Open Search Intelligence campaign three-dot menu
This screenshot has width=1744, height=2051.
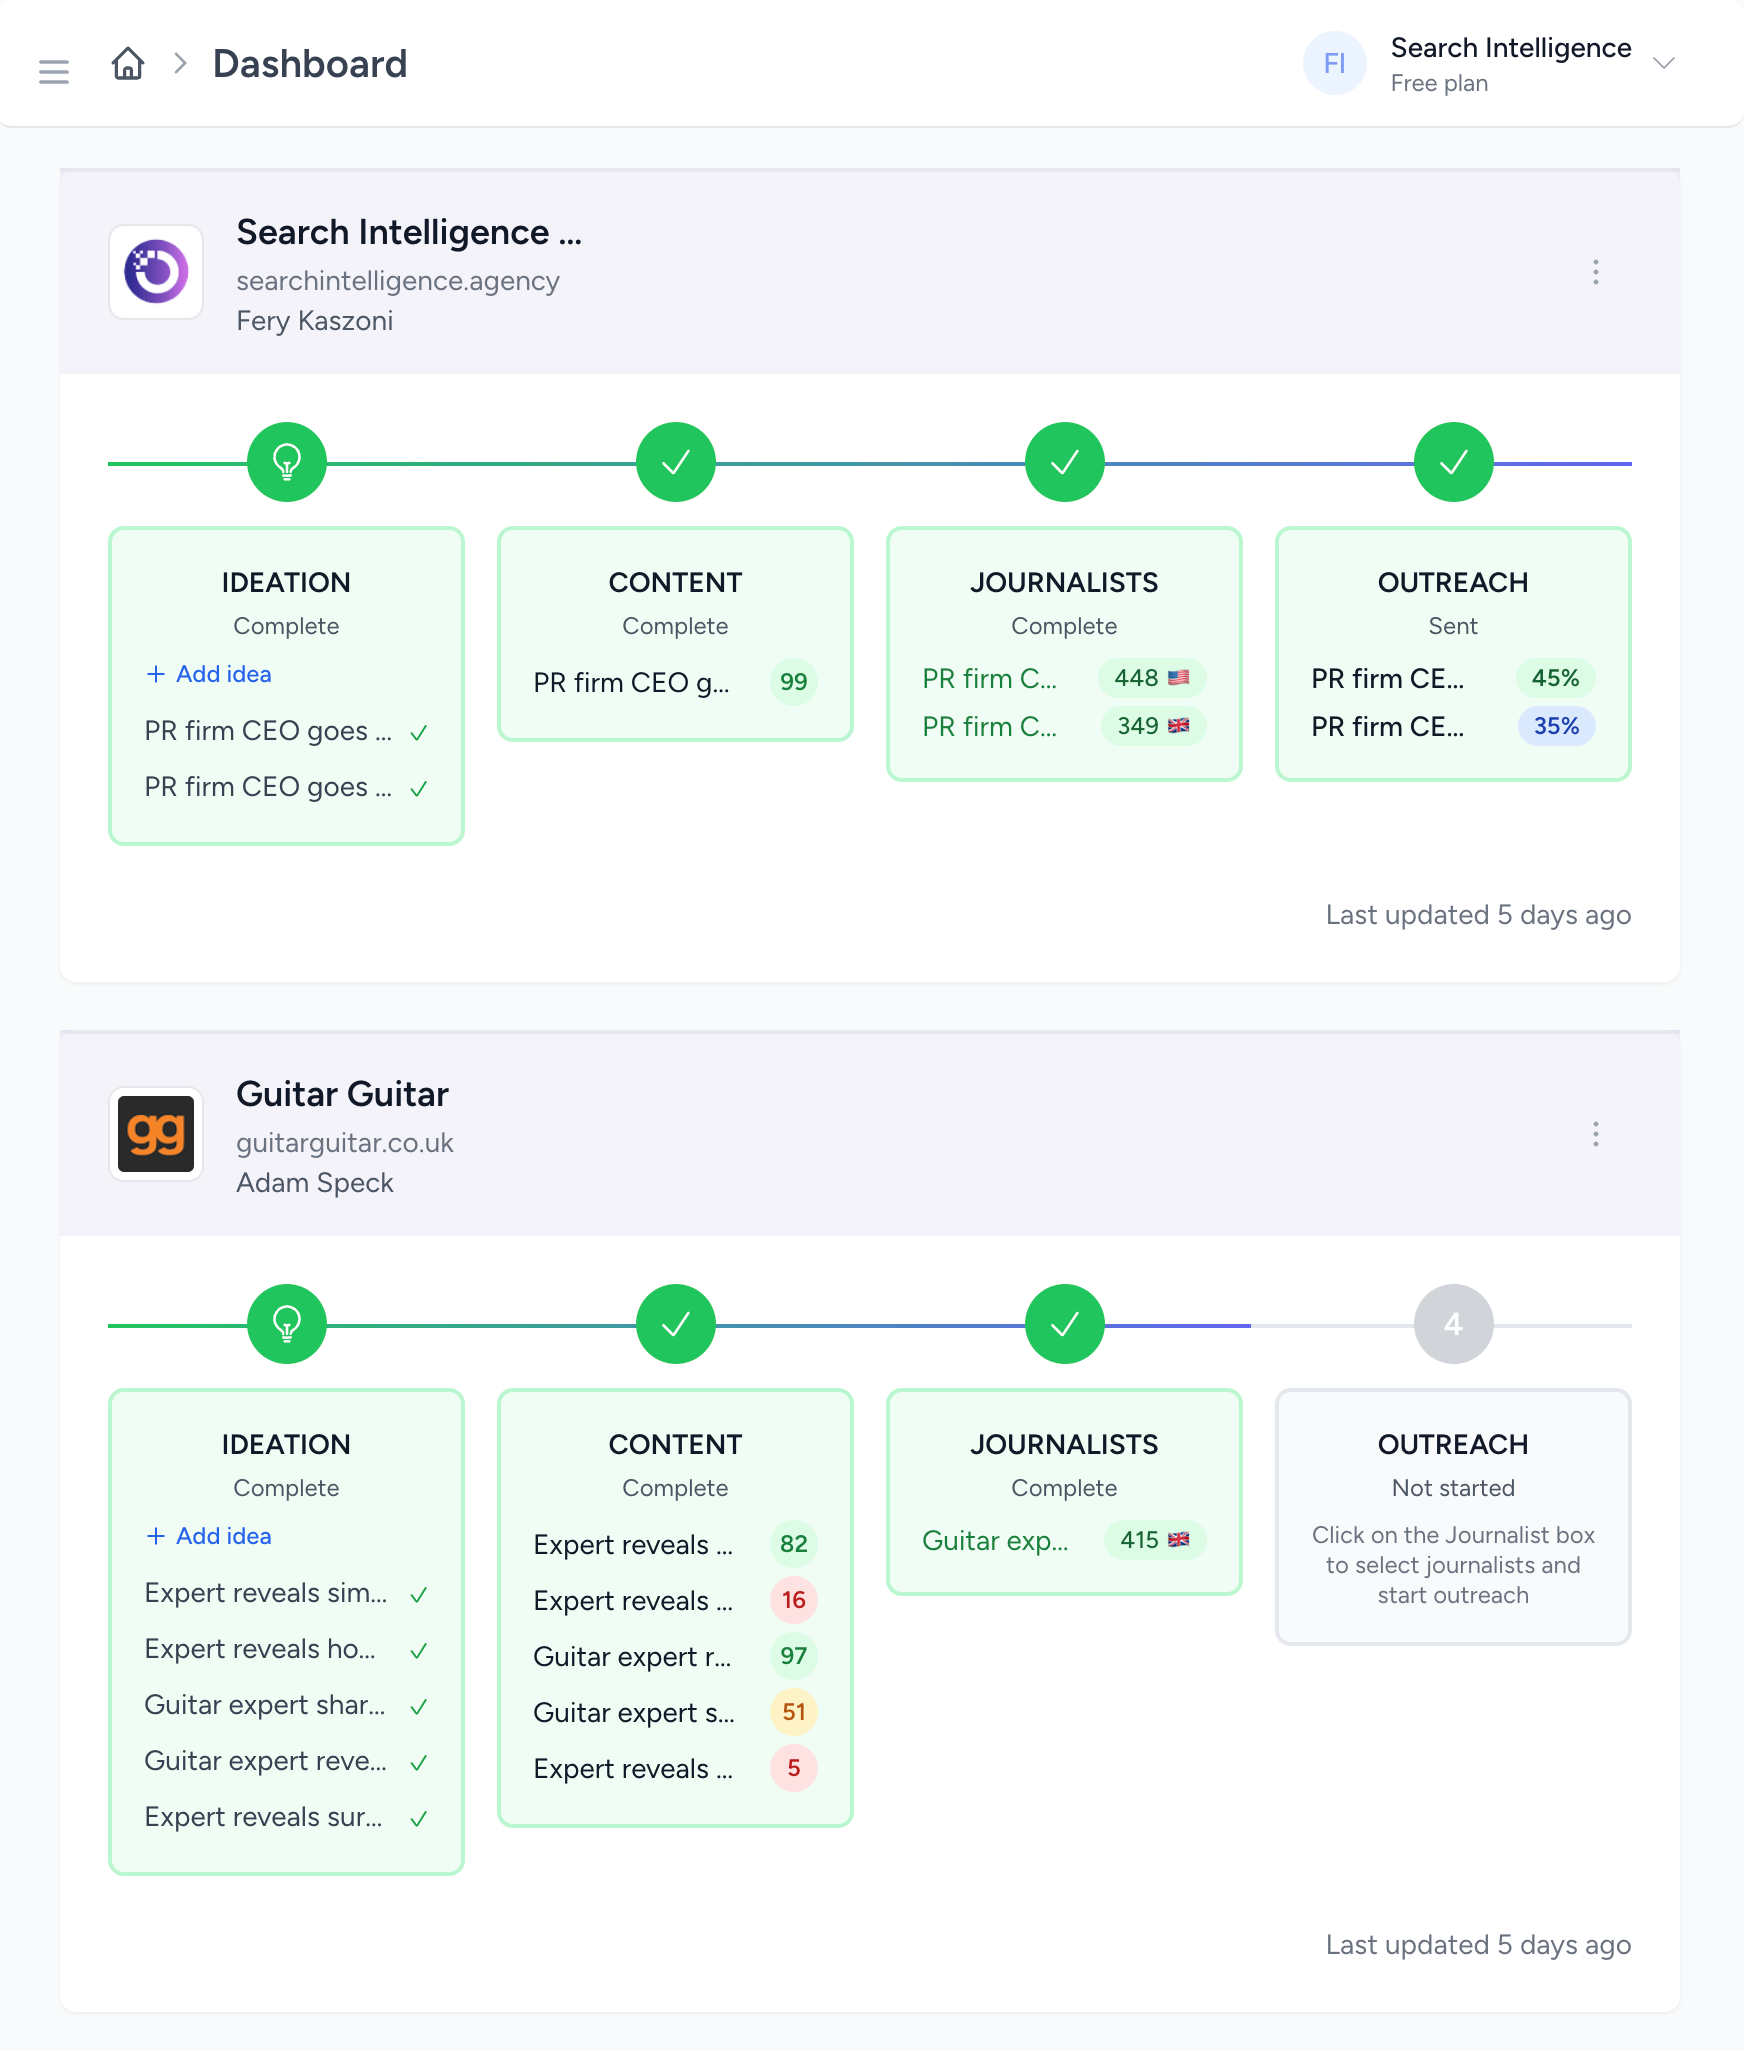1595,272
